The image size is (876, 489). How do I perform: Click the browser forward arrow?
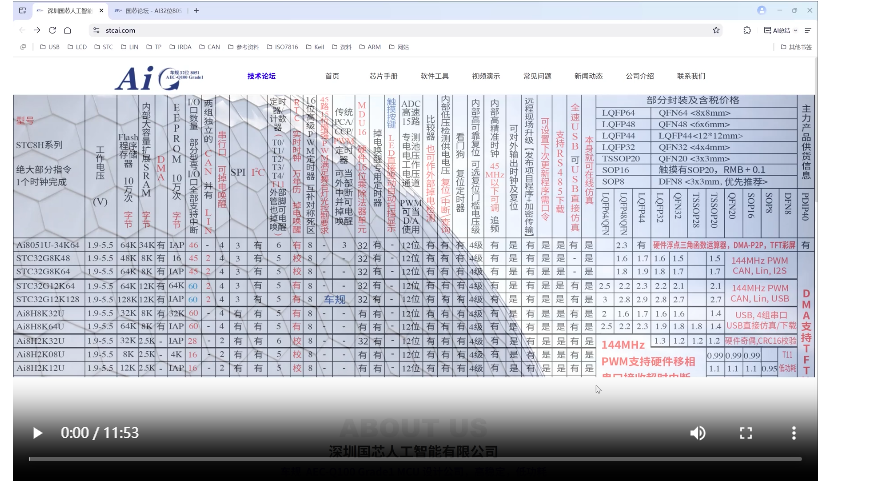click(37, 30)
